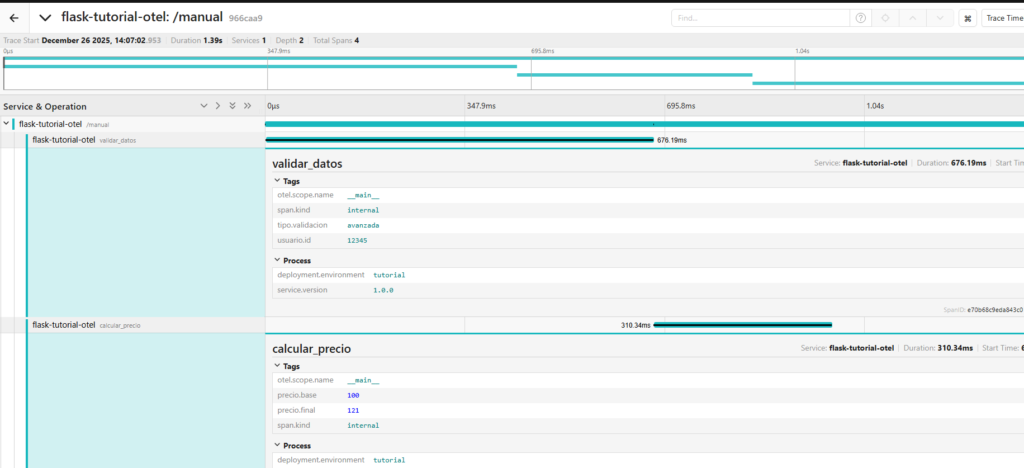
Task: Click the Expand All double-down chevron
Action: (x=232, y=106)
